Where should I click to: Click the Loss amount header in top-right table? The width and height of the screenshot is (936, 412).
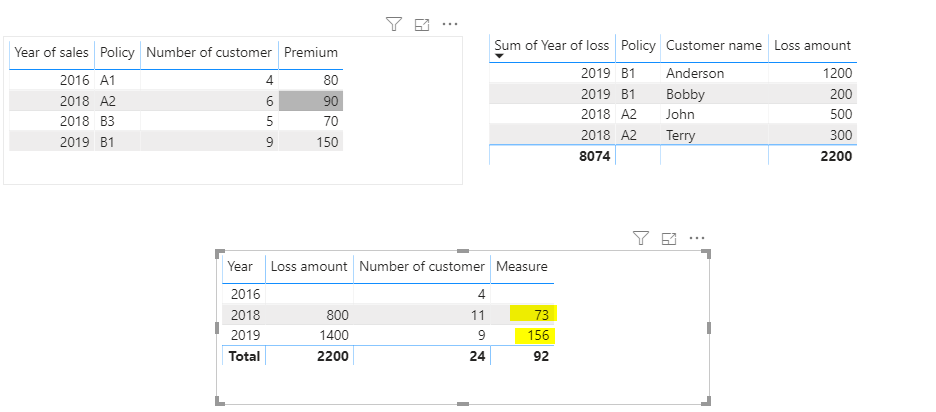click(x=812, y=45)
